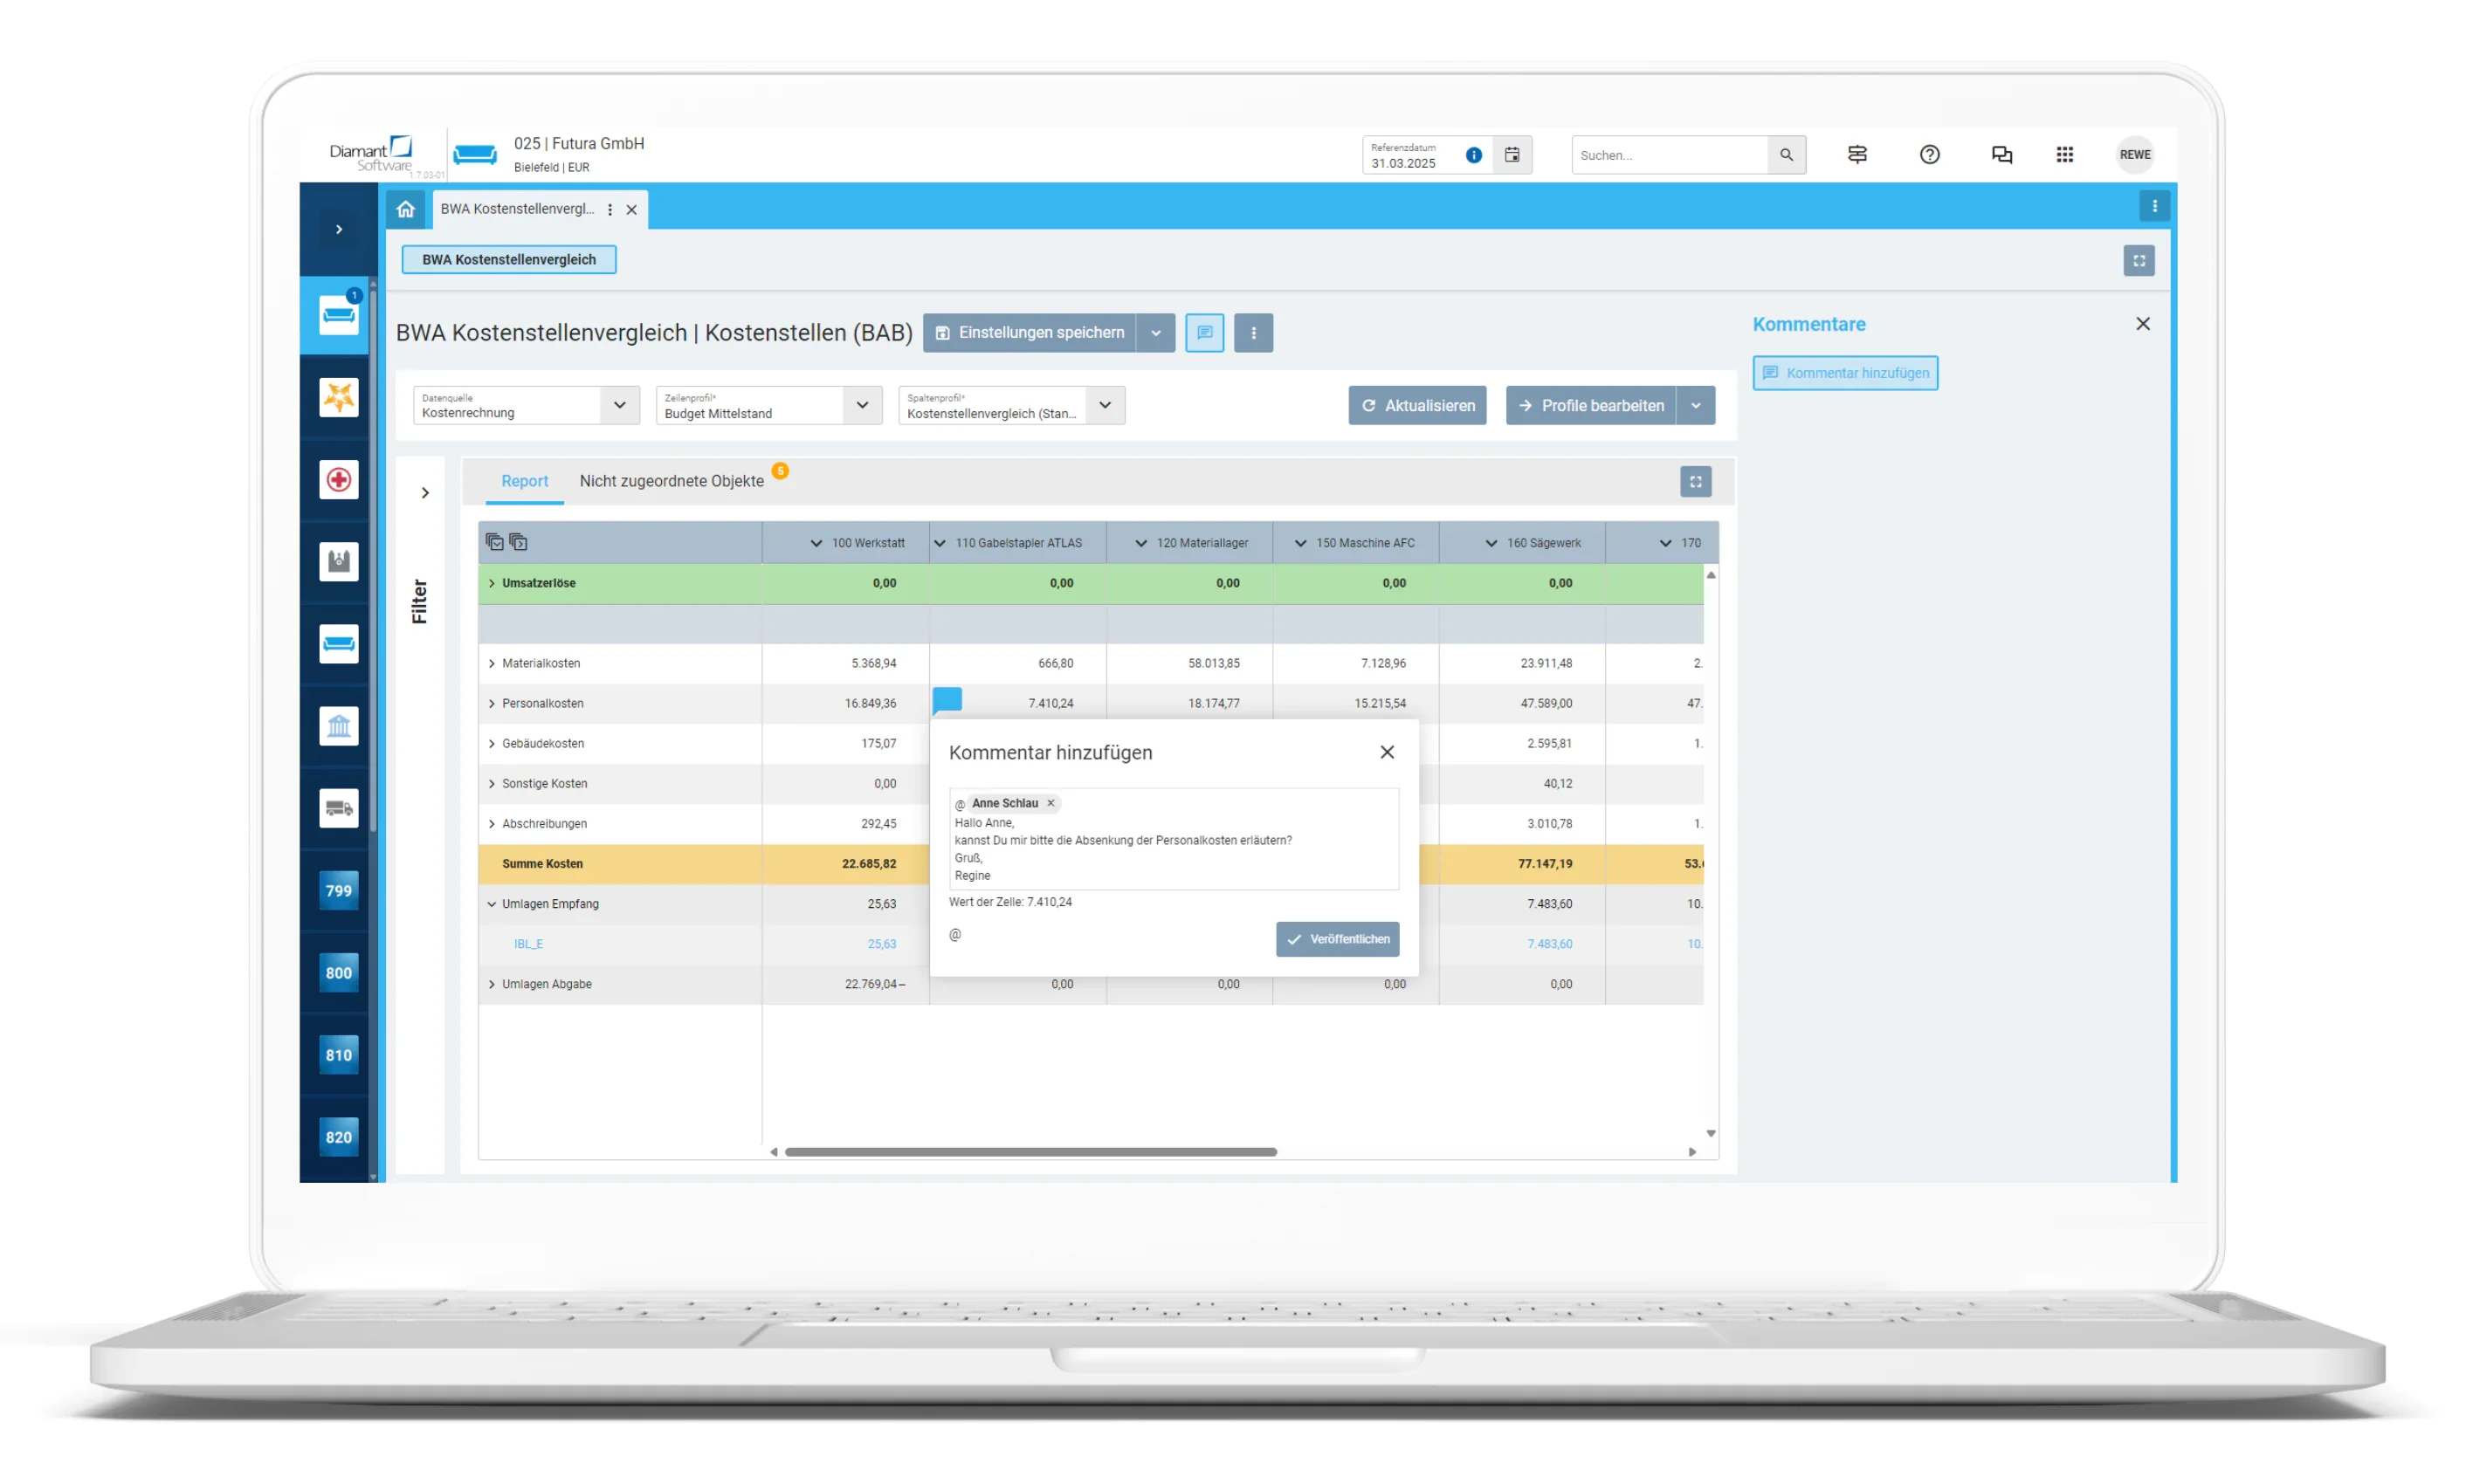The height and width of the screenshot is (1484, 2473).
Task: Expand the Personalkosten row
Action: tap(491, 703)
